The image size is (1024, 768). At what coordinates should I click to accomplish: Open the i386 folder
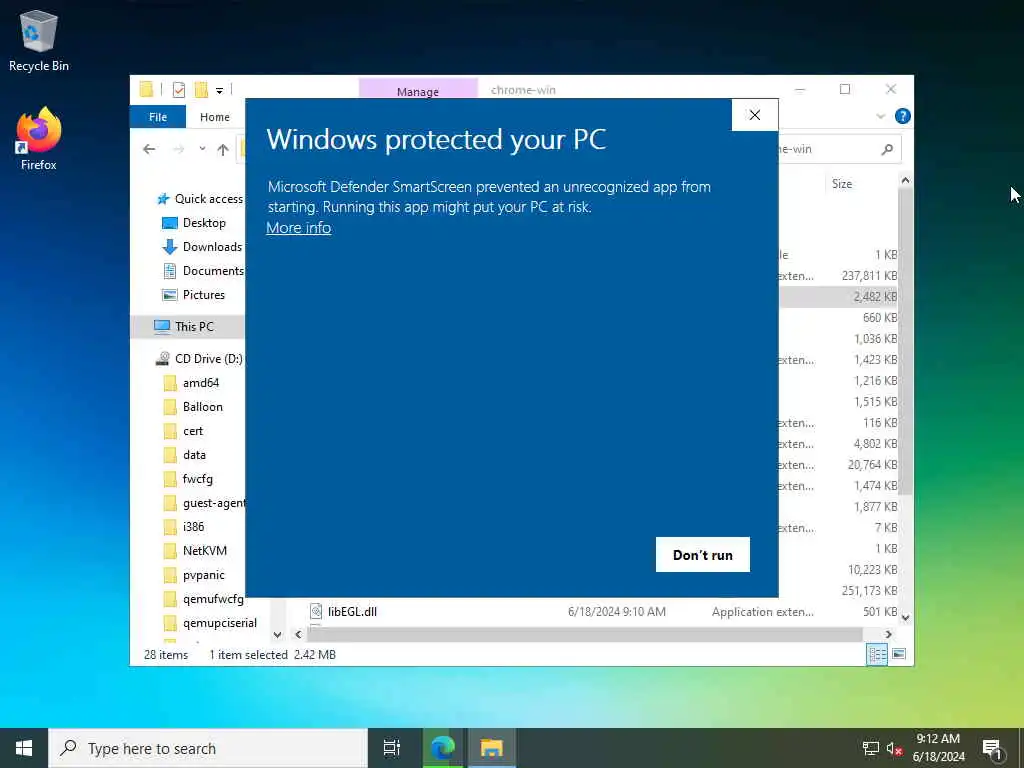point(184,526)
